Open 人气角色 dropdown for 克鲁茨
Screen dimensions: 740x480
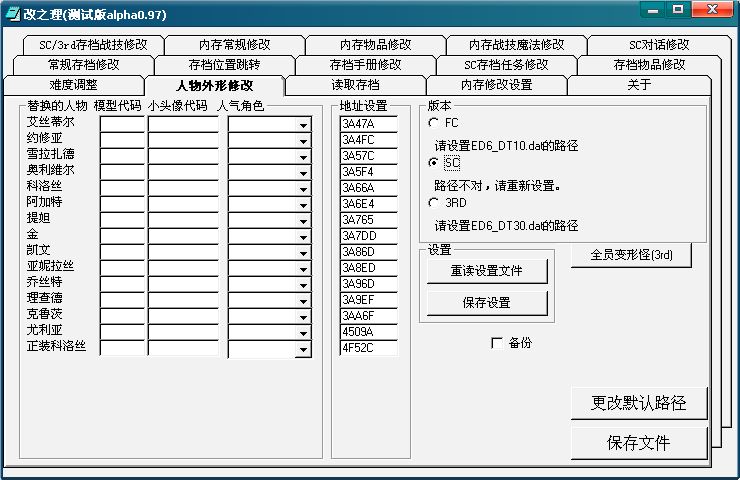[303, 318]
